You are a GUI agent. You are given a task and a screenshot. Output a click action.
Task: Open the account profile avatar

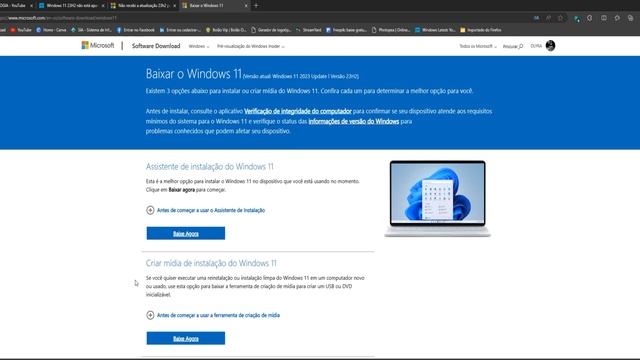click(x=550, y=46)
